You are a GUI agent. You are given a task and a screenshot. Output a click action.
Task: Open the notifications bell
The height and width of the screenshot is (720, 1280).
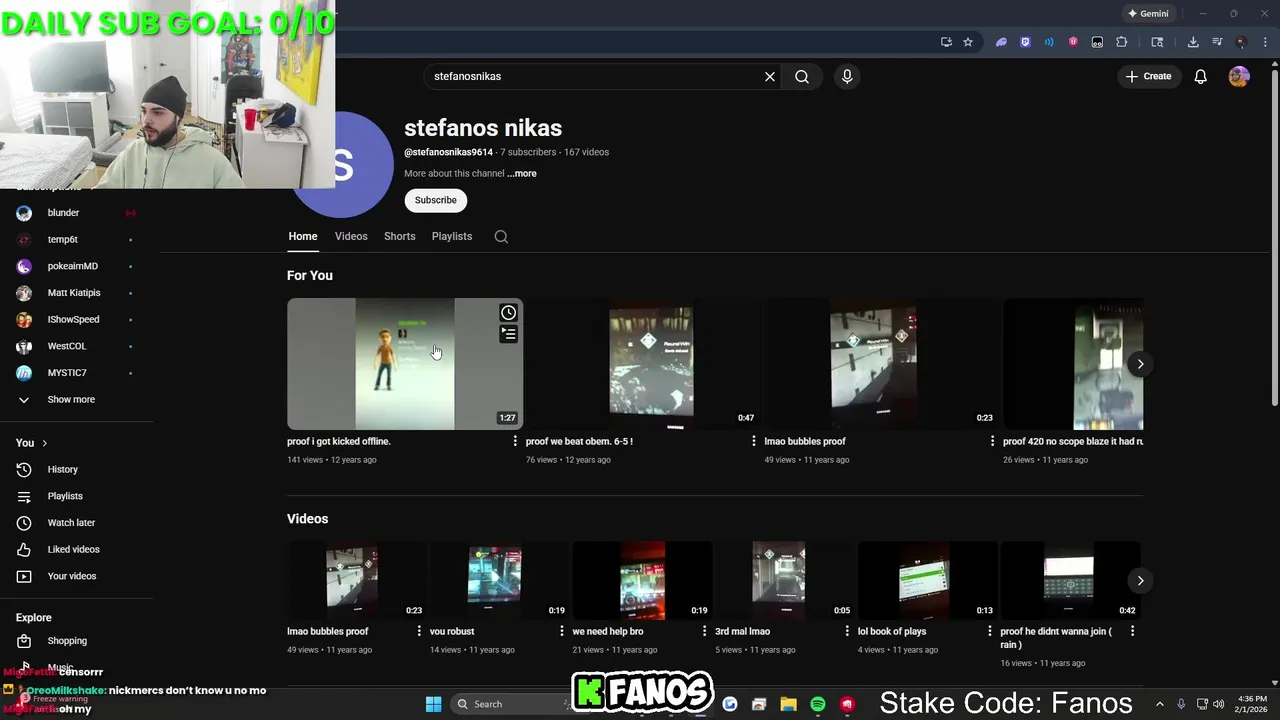click(x=1201, y=76)
